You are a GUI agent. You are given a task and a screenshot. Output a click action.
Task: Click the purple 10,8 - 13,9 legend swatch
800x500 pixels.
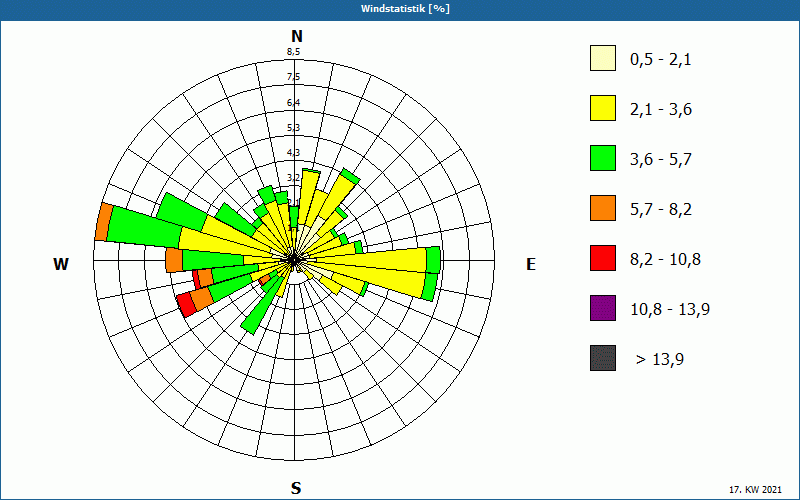pyautogui.click(x=603, y=308)
